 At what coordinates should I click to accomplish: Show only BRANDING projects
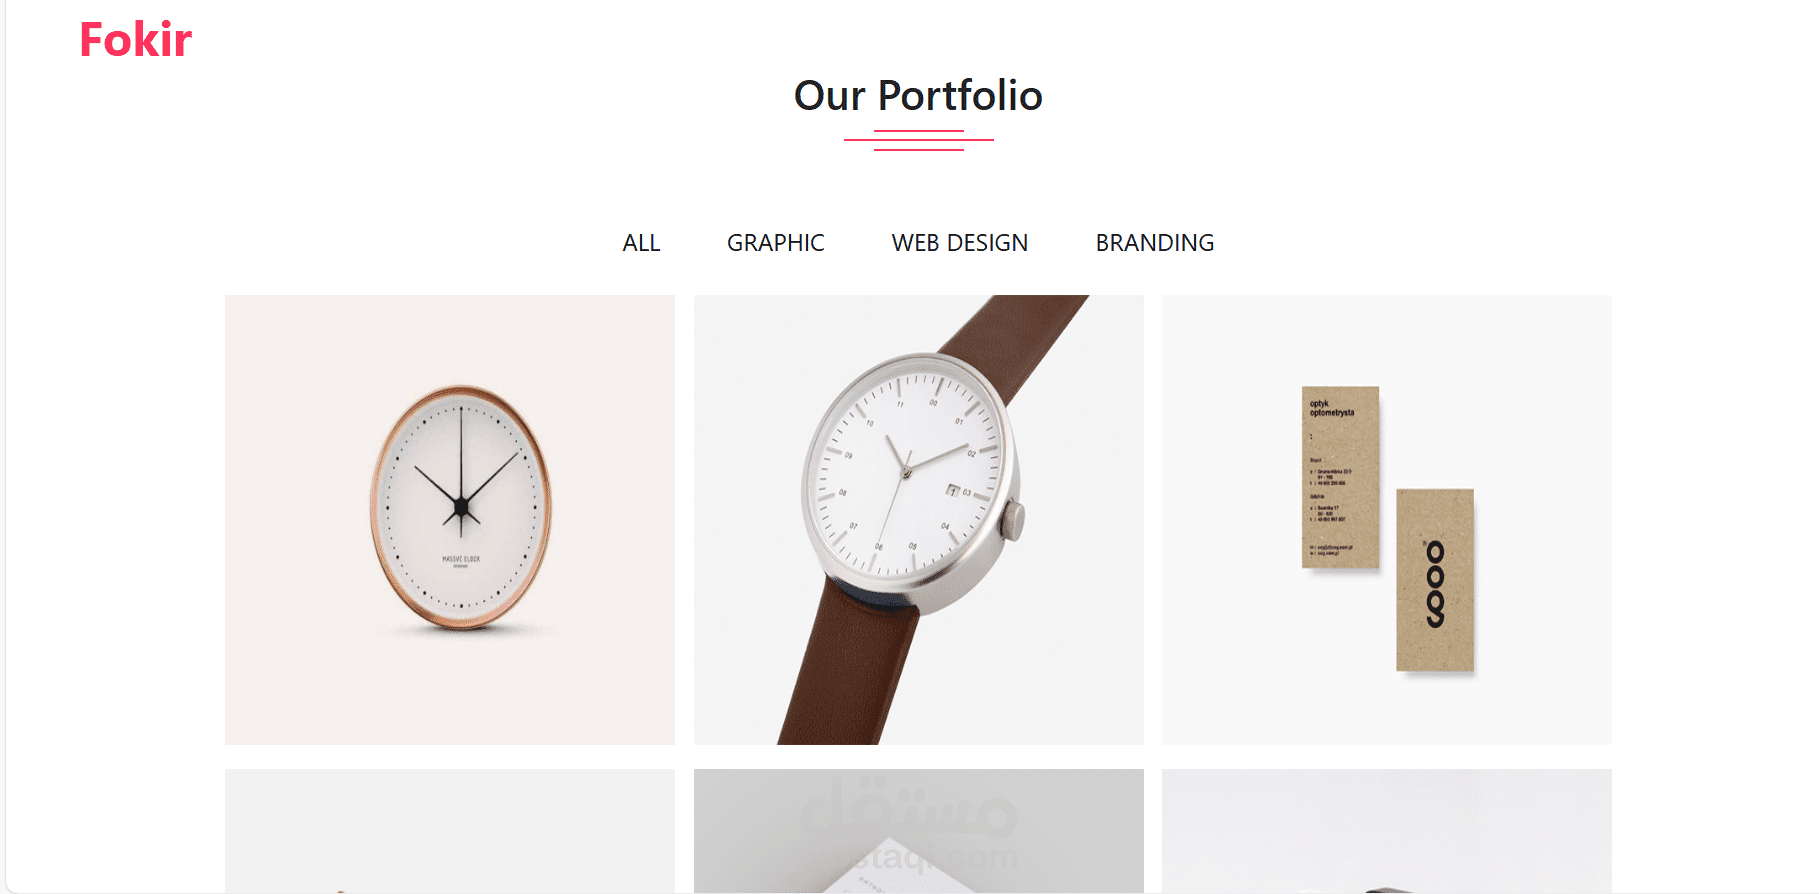click(x=1155, y=243)
